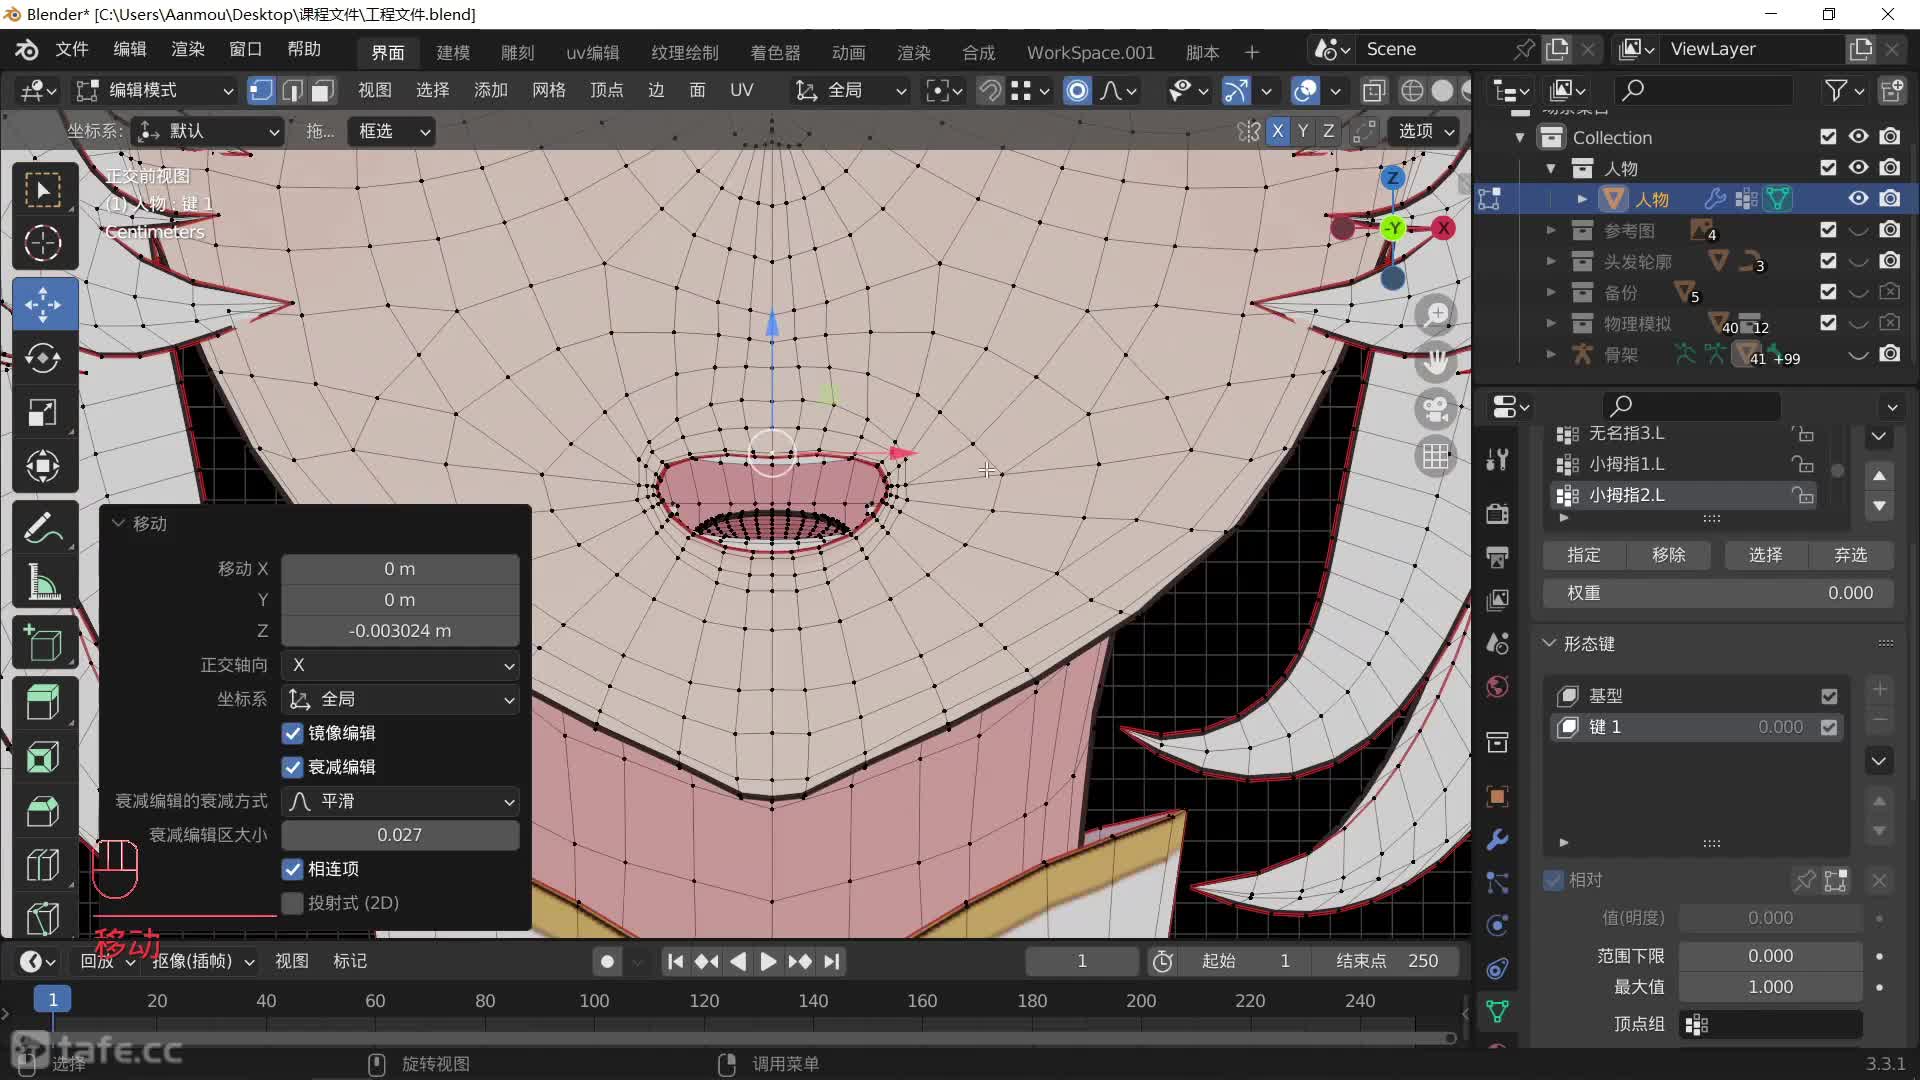
Task: Select the Rotate tool
Action: click(43, 358)
